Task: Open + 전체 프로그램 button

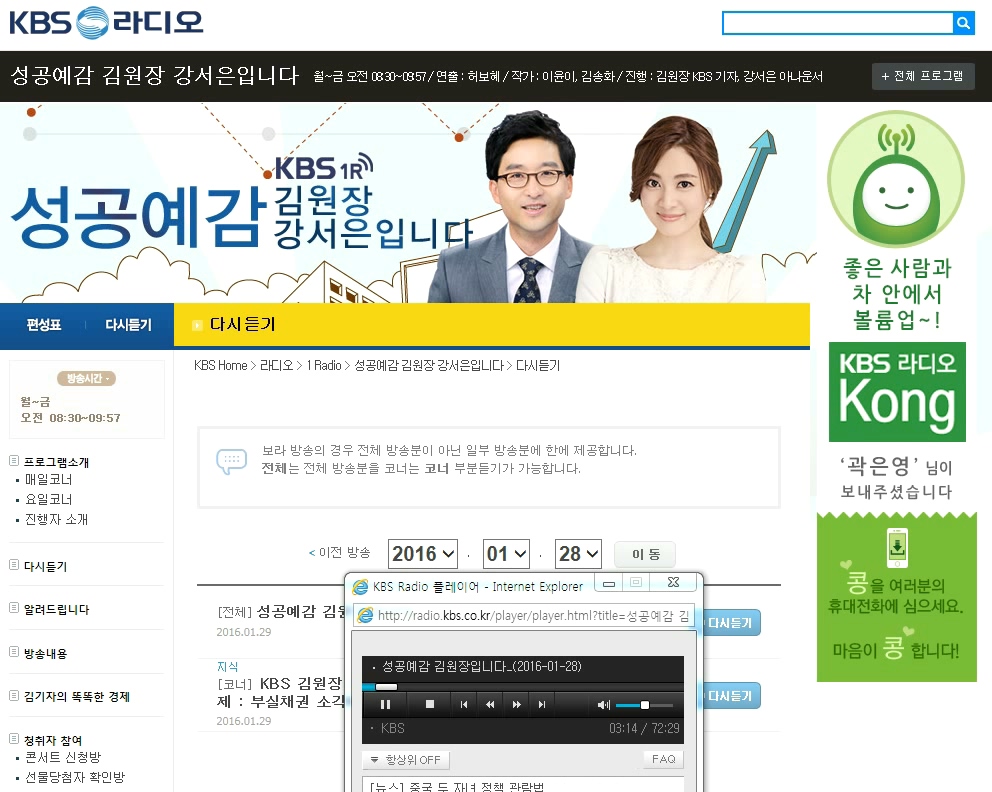Action: pos(922,76)
